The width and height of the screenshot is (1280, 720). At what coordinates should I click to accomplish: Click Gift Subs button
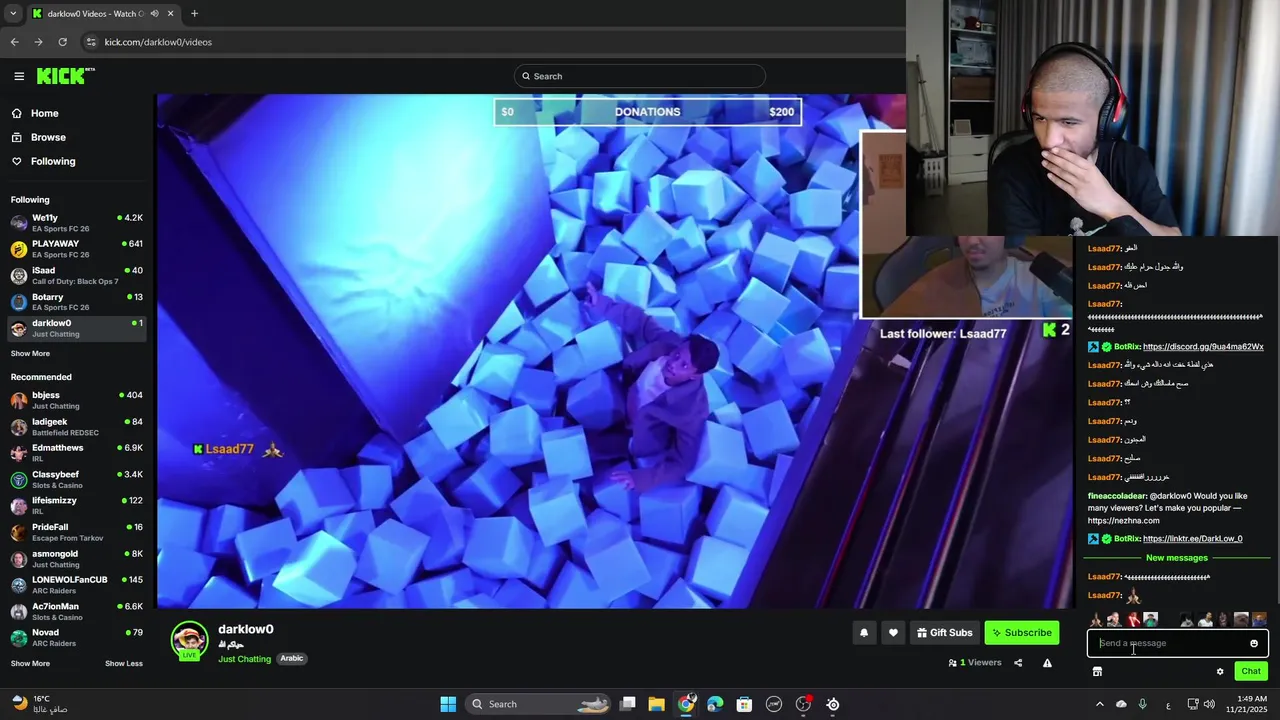click(944, 632)
